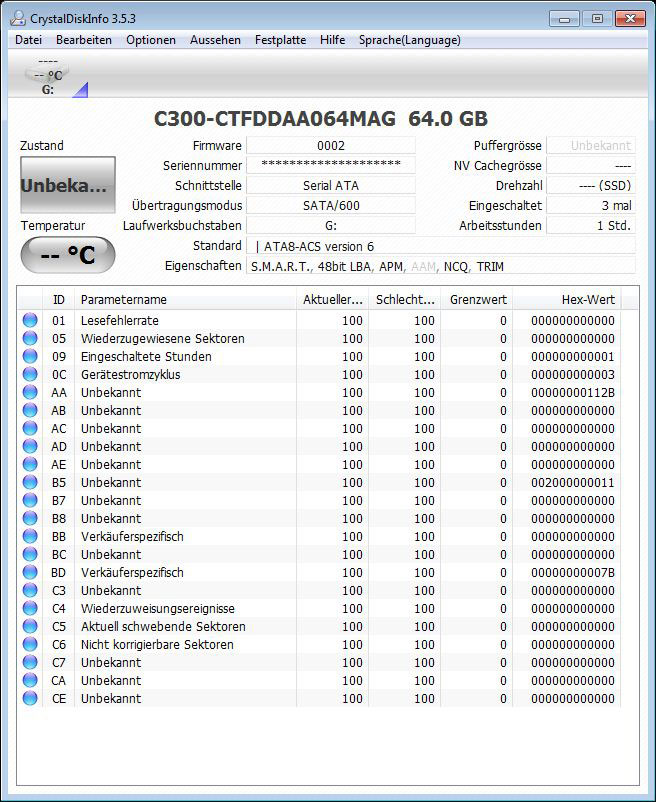Open the Festplatte menu
This screenshot has height=802, width=656.
(x=280, y=40)
